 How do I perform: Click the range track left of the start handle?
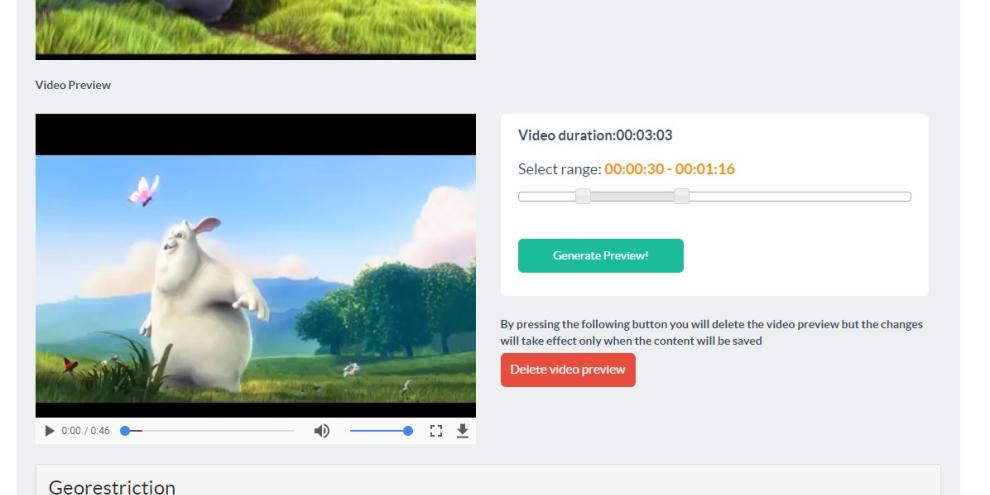tap(547, 196)
